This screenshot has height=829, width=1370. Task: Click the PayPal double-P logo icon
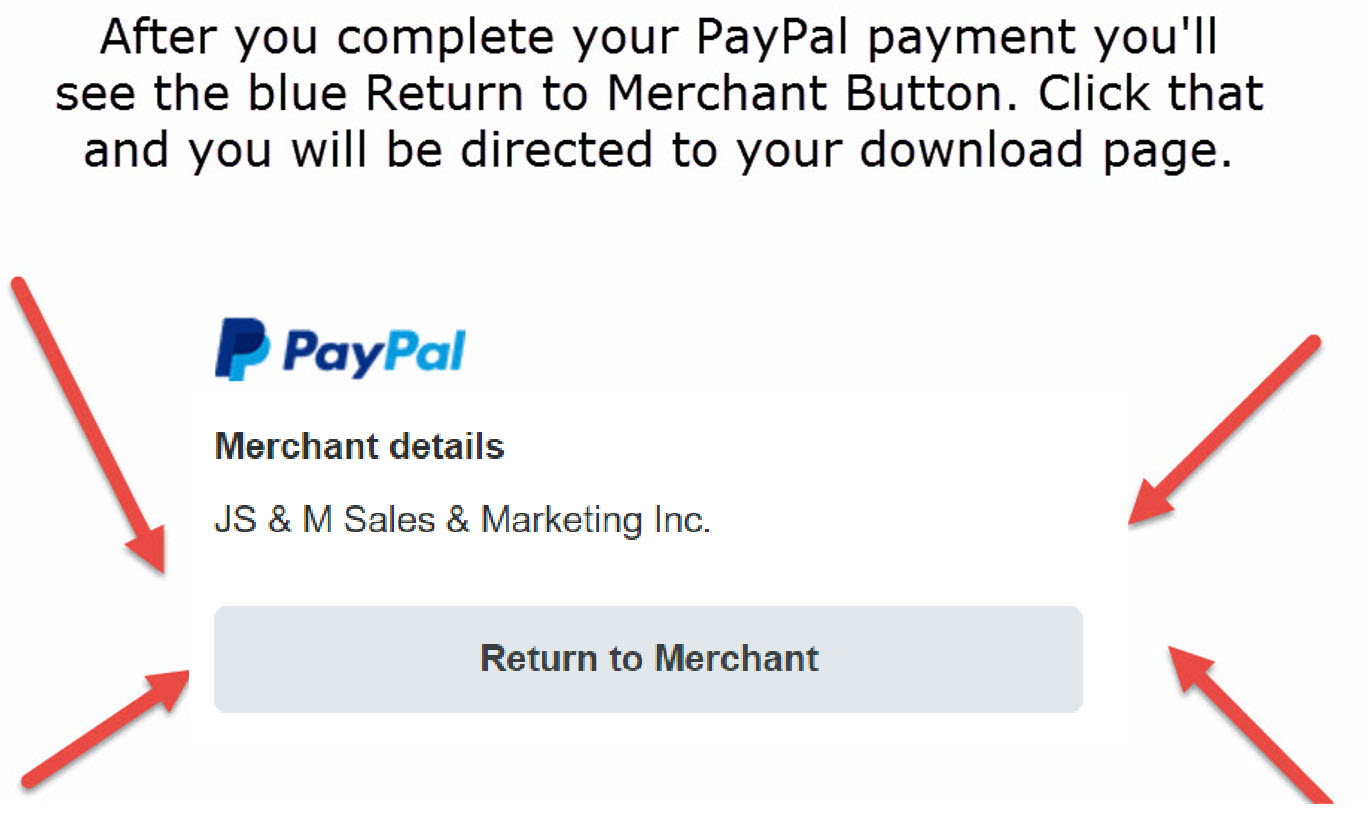pos(242,349)
